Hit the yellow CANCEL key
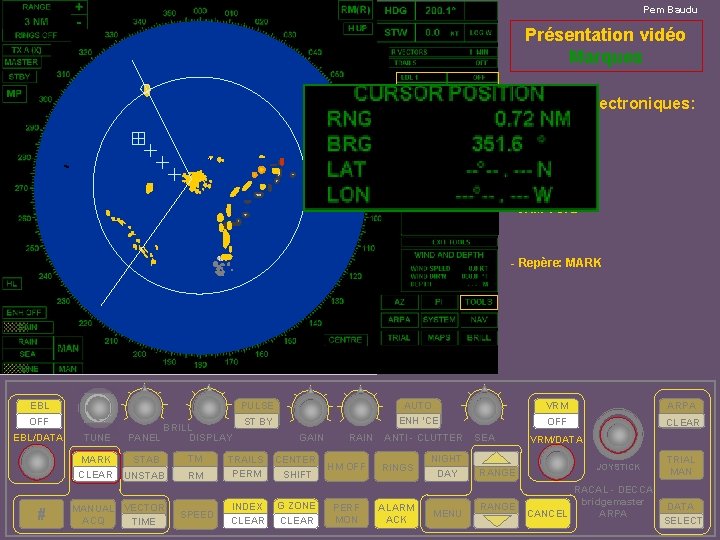Image resolution: width=720 pixels, height=540 pixels. tap(547, 513)
